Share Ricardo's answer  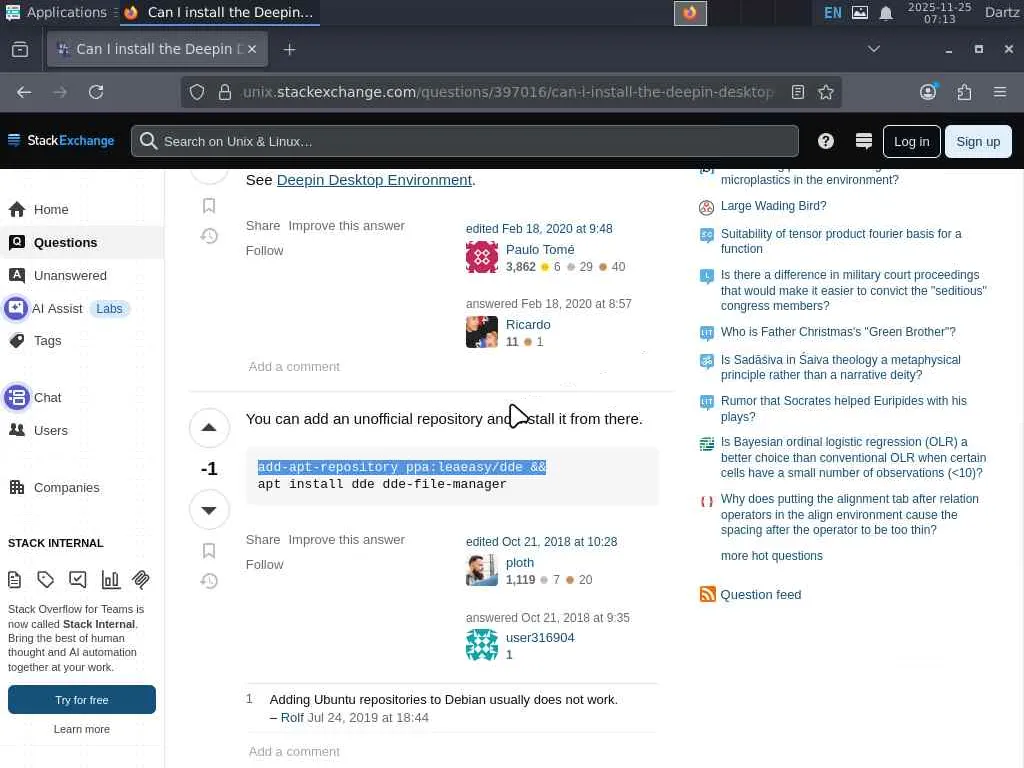pos(263,225)
